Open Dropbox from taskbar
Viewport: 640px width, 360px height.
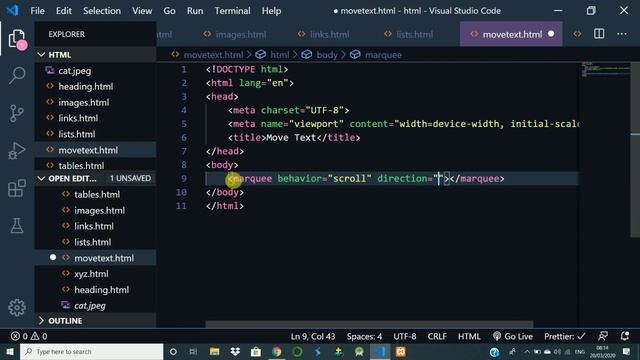tap(235, 351)
